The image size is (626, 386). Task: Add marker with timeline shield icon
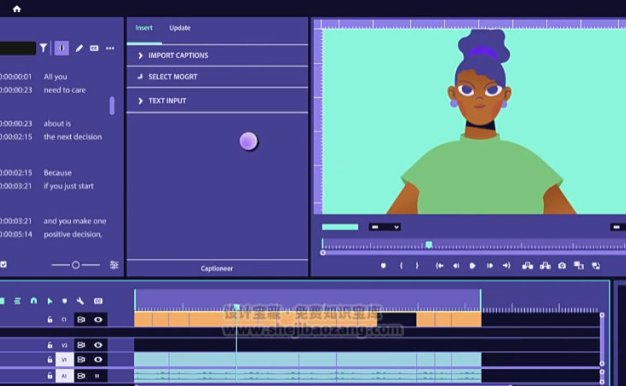(65, 301)
